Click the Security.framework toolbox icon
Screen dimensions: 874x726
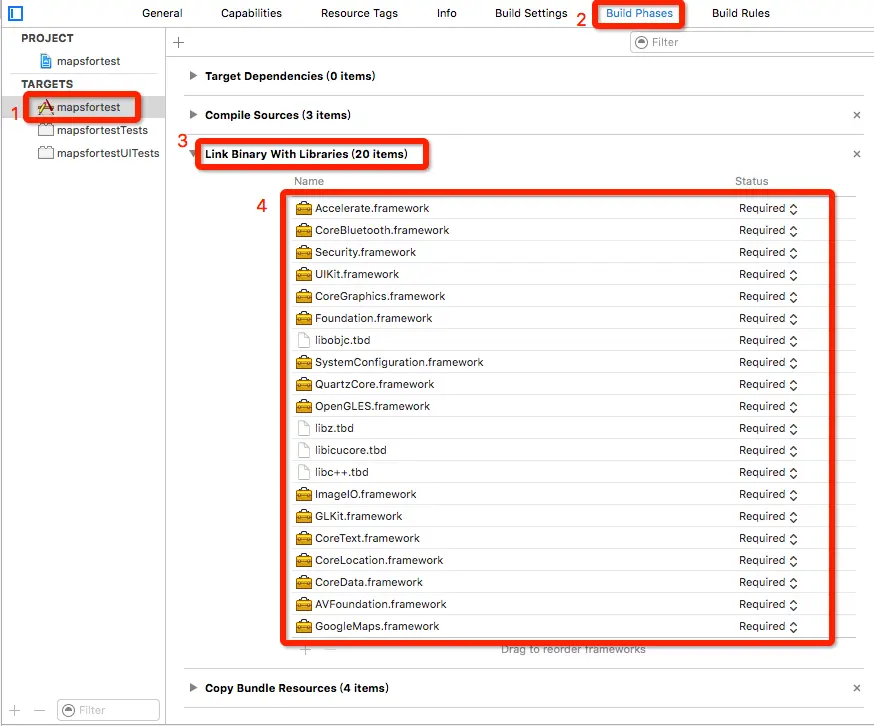(x=304, y=252)
